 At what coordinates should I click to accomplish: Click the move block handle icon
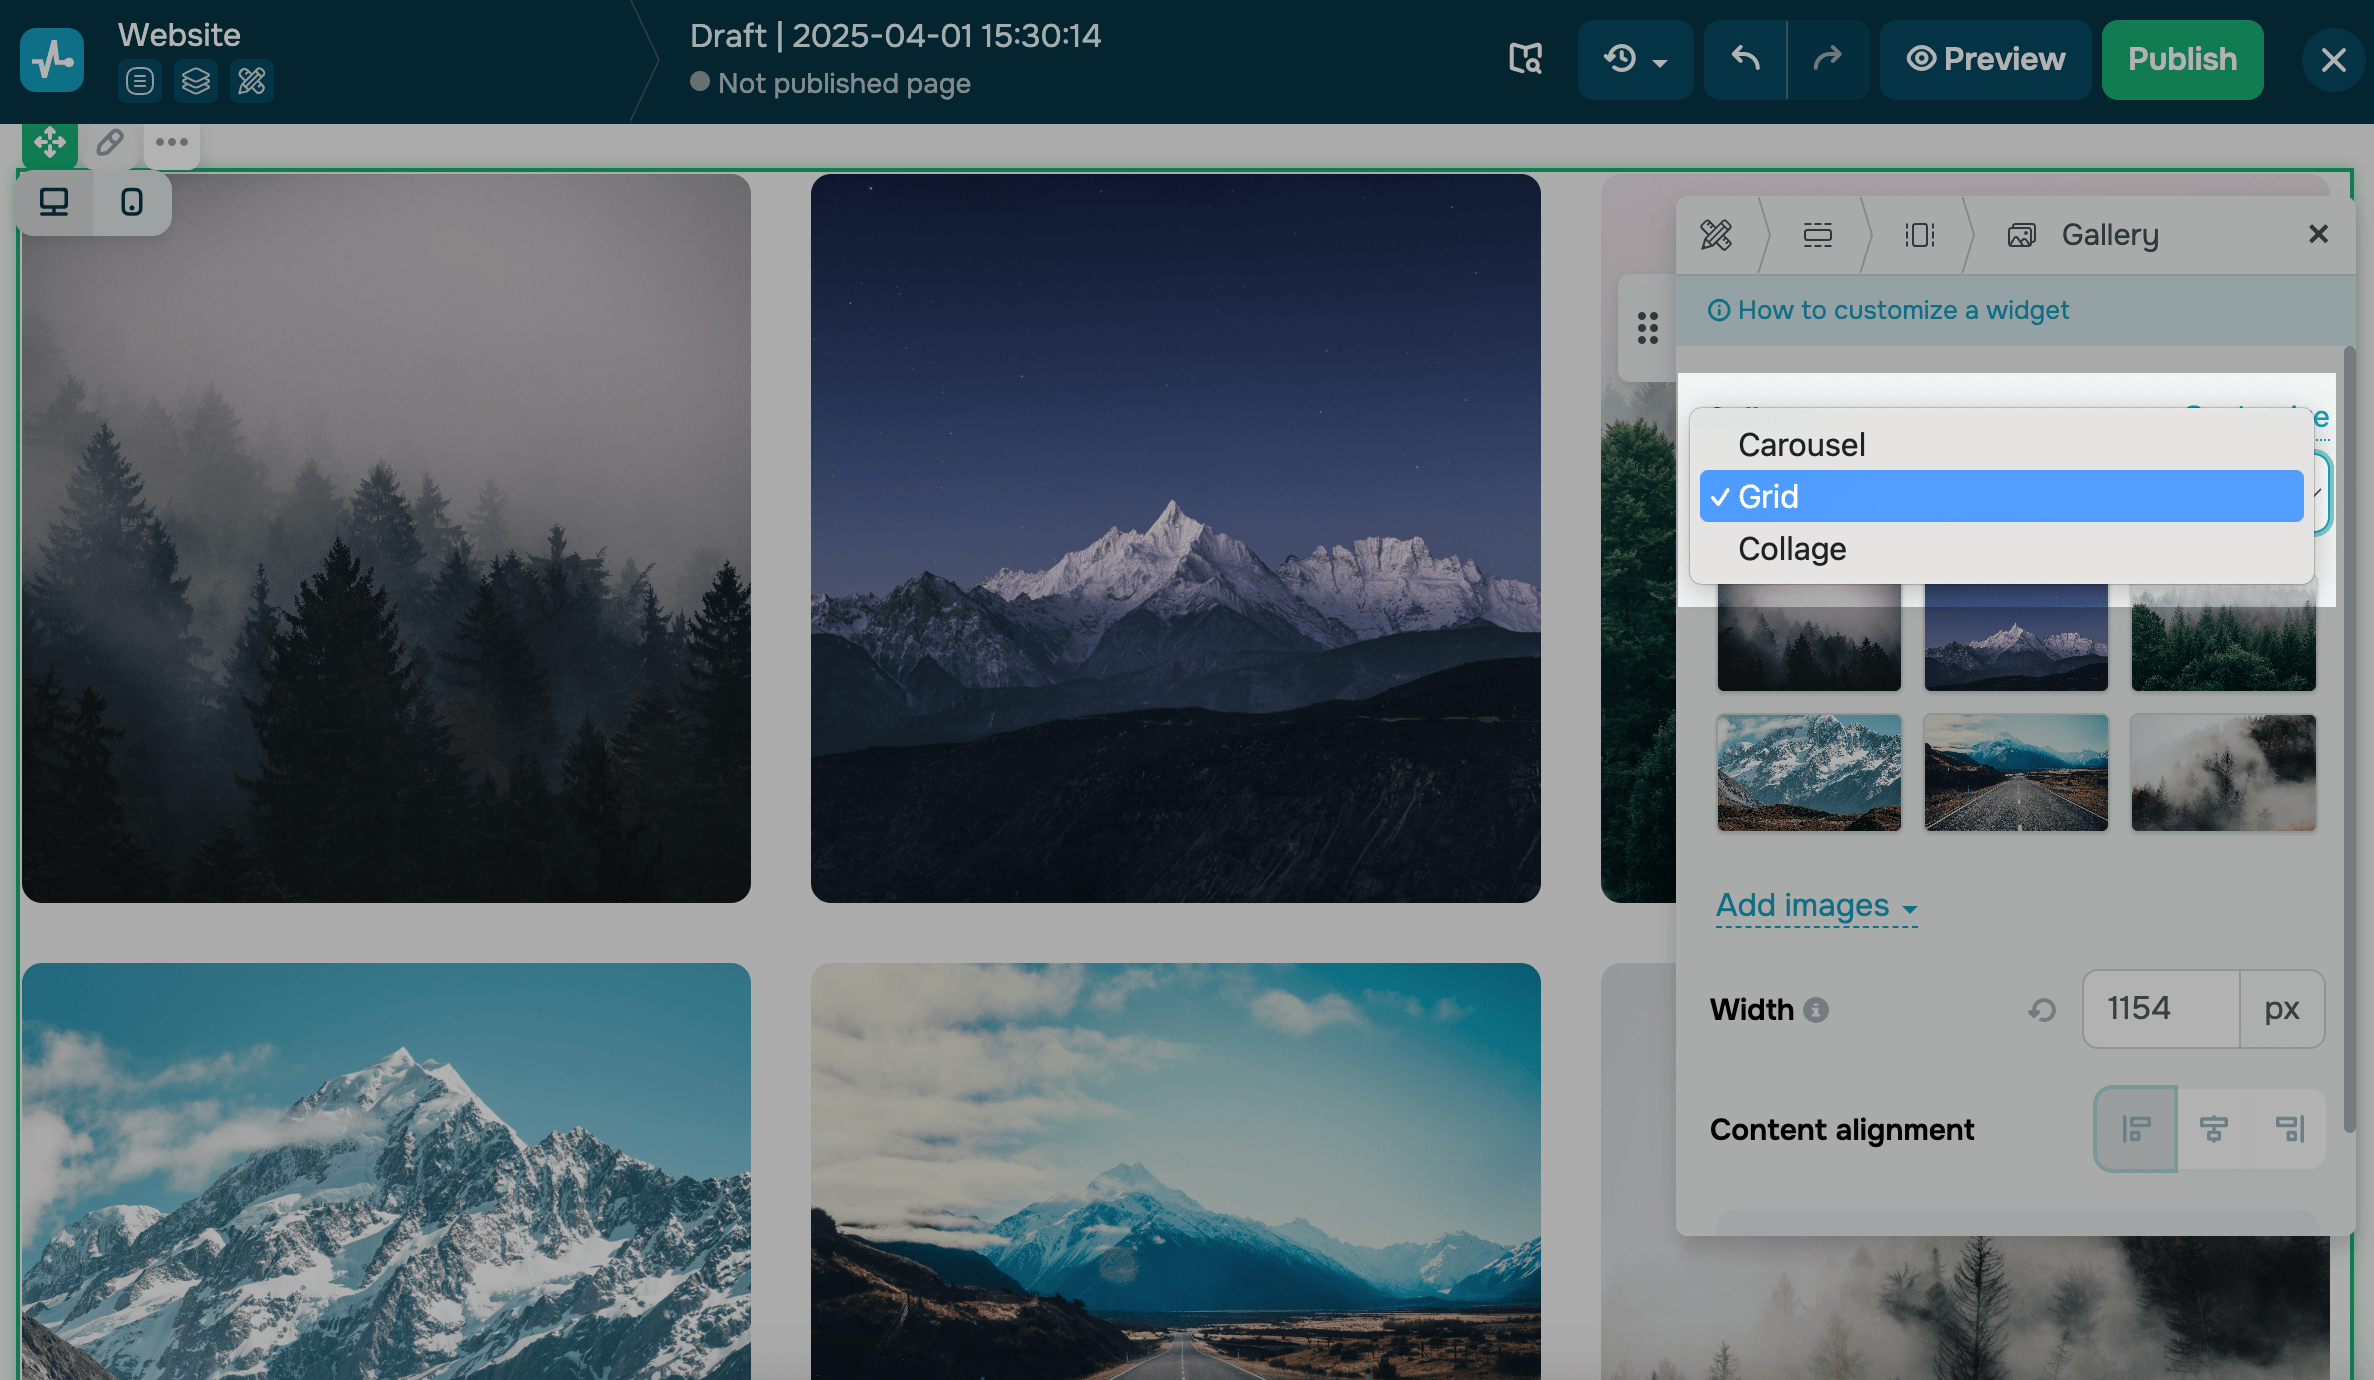pyautogui.click(x=49, y=143)
